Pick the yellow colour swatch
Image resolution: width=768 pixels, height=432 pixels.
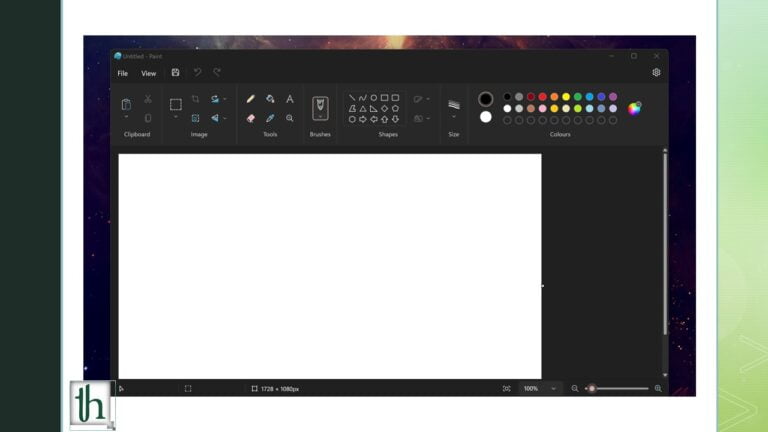coord(566,97)
